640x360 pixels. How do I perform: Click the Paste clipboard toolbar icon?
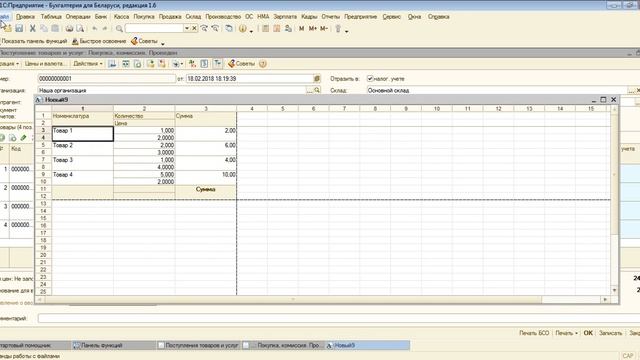pos(55,29)
